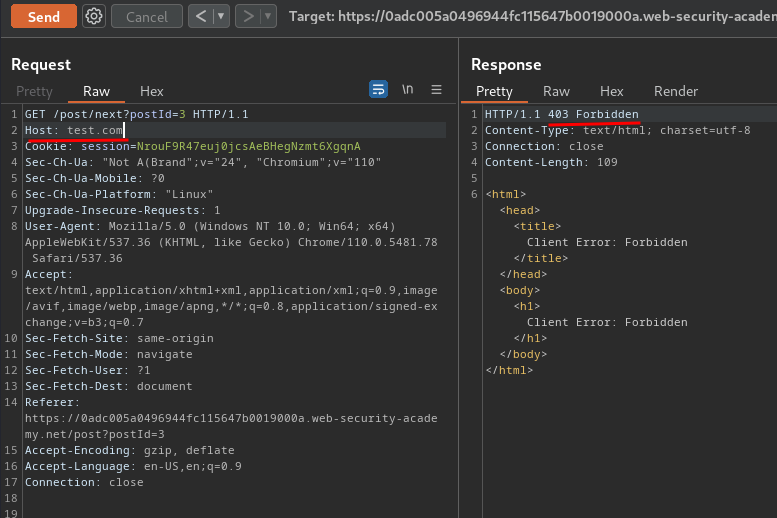Click the request Connection: close line
This screenshot has height=518, width=777.
point(84,482)
